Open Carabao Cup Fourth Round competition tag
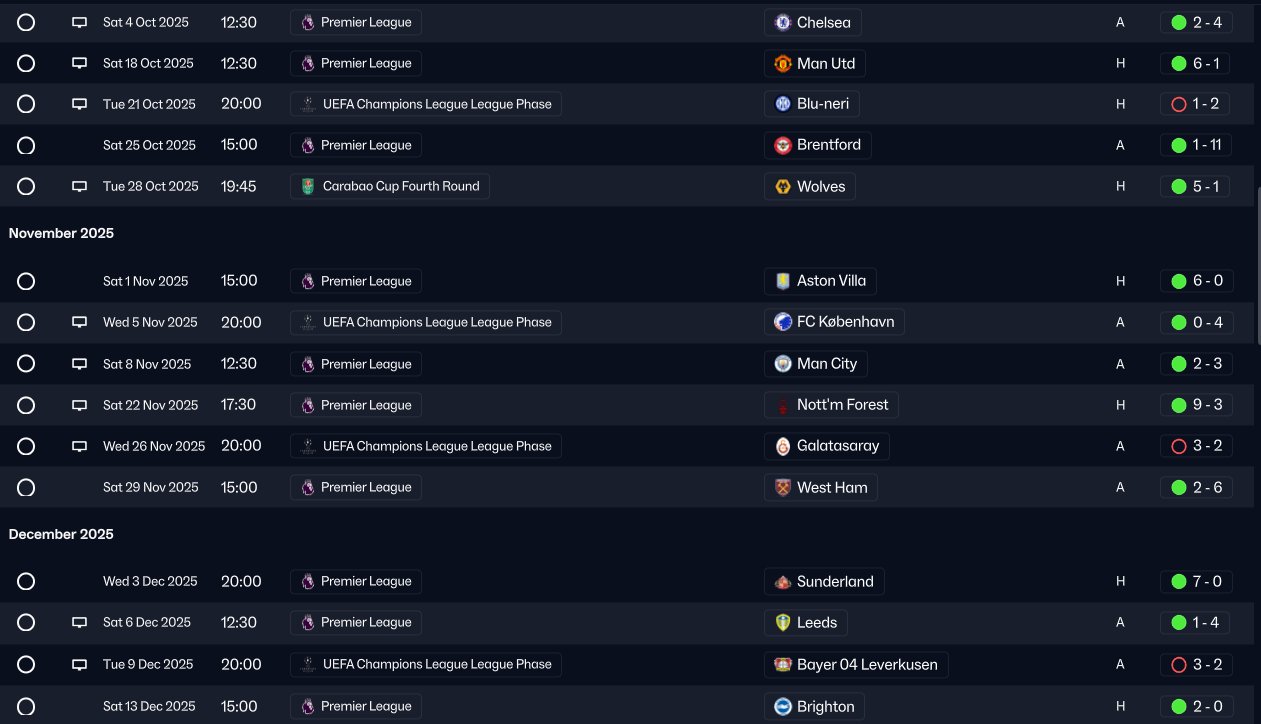1261x724 pixels. tap(390, 187)
